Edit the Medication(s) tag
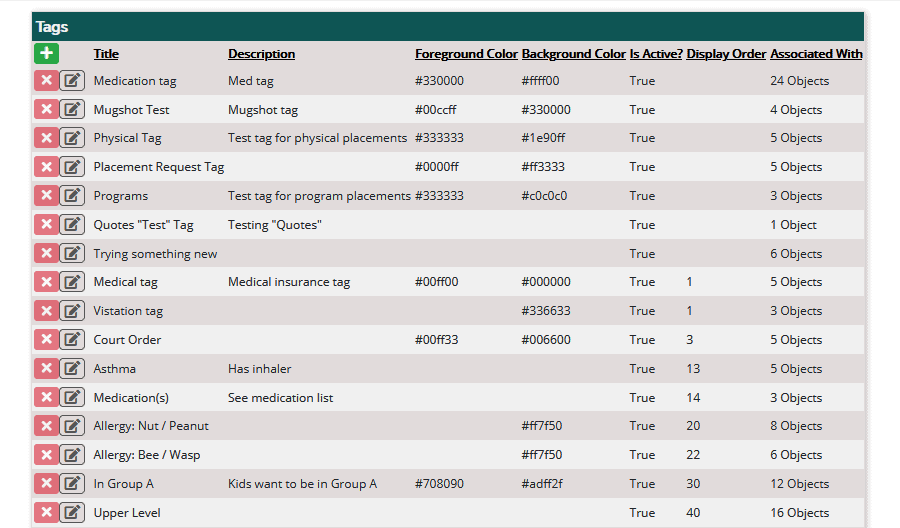Image resolution: width=900 pixels, height=528 pixels. (x=72, y=397)
